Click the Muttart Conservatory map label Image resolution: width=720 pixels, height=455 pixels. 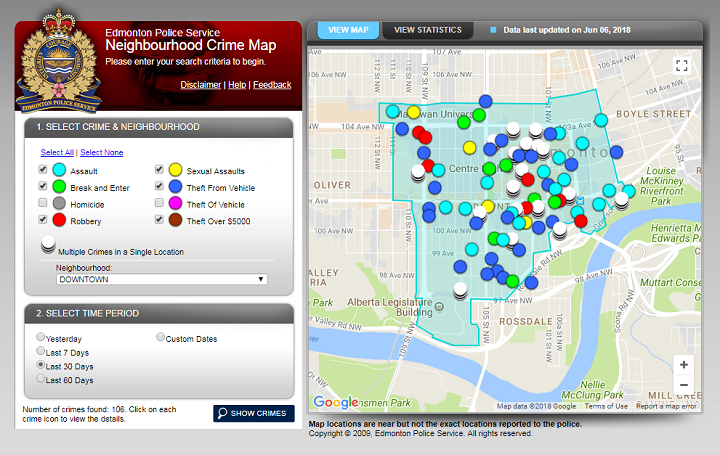pyautogui.click(x=670, y=283)
